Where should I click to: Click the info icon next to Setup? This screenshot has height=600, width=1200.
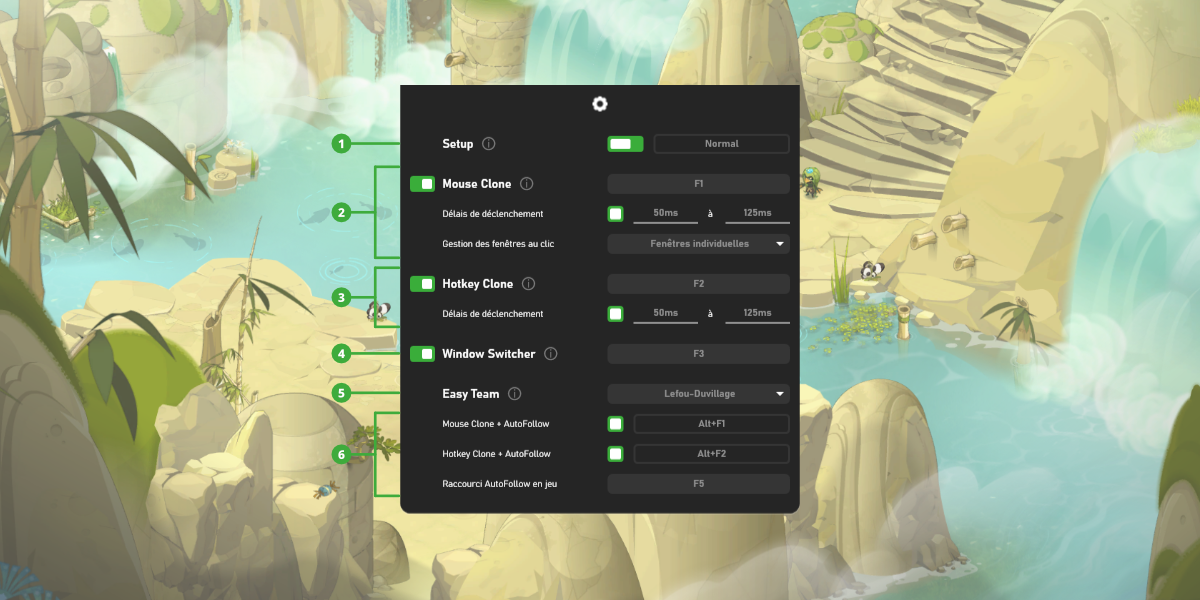click(488, 144)
